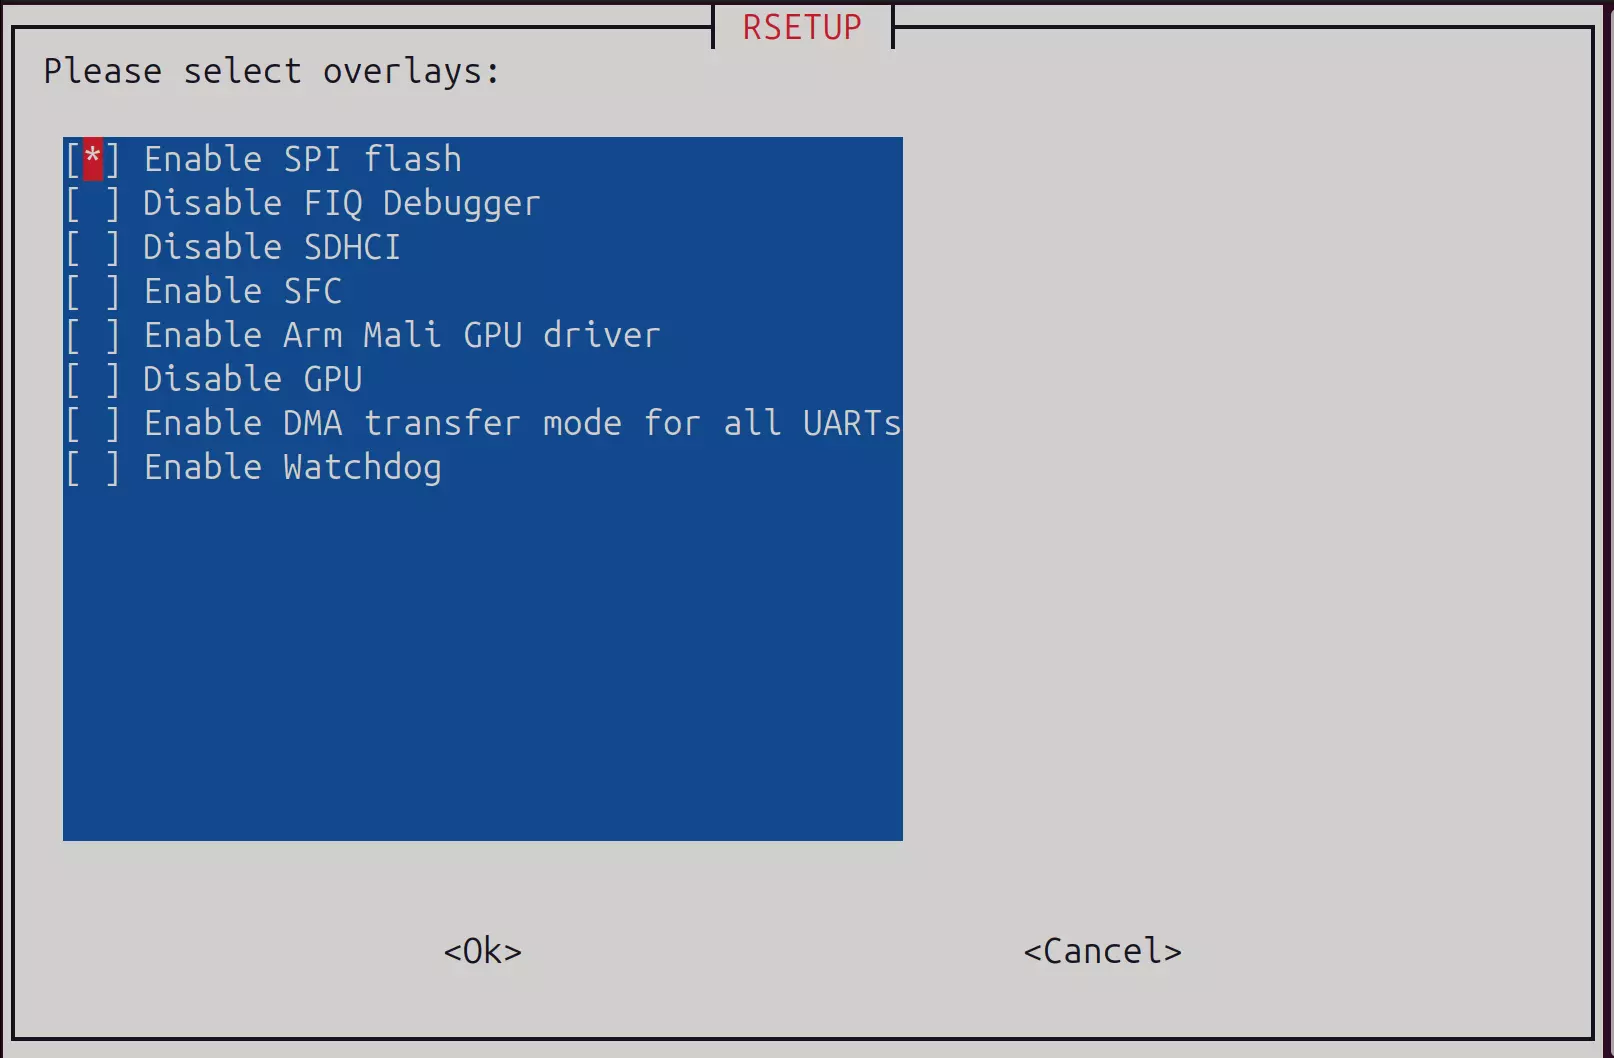Check the Disable FIQ Debugger checkbox
The image size is (1614, 1058).
(93, 203)
